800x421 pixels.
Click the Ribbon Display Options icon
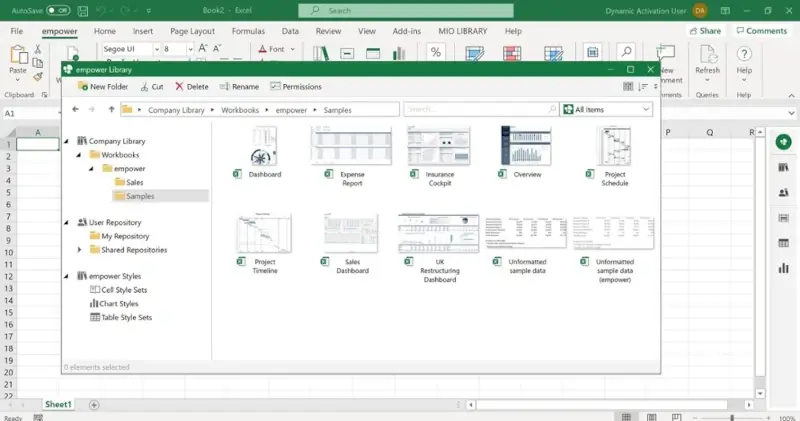724,10
